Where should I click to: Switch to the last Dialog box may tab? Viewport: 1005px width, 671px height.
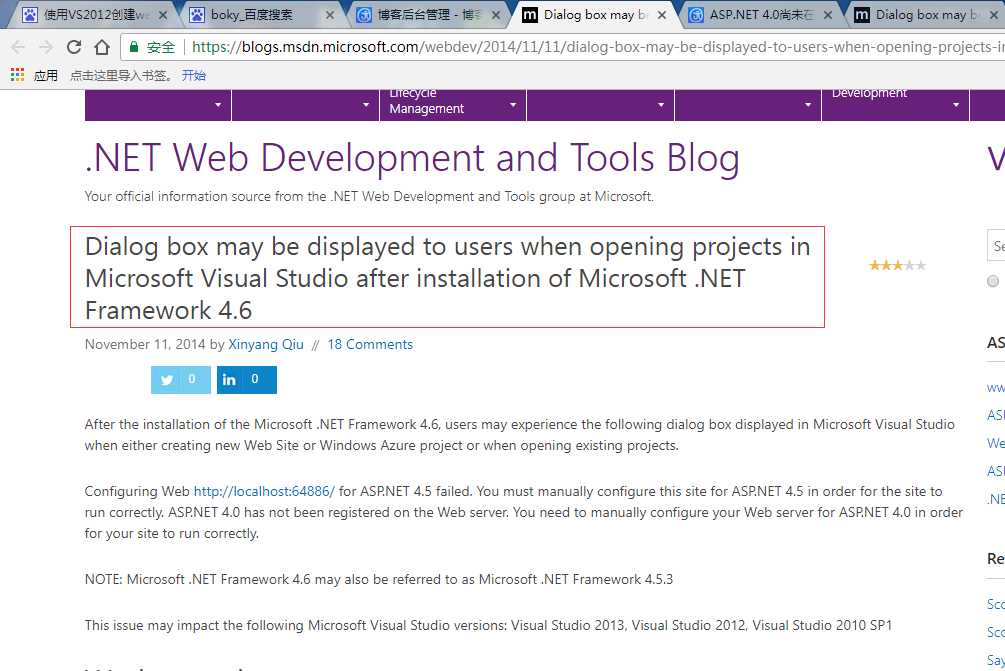pos(926,15)
